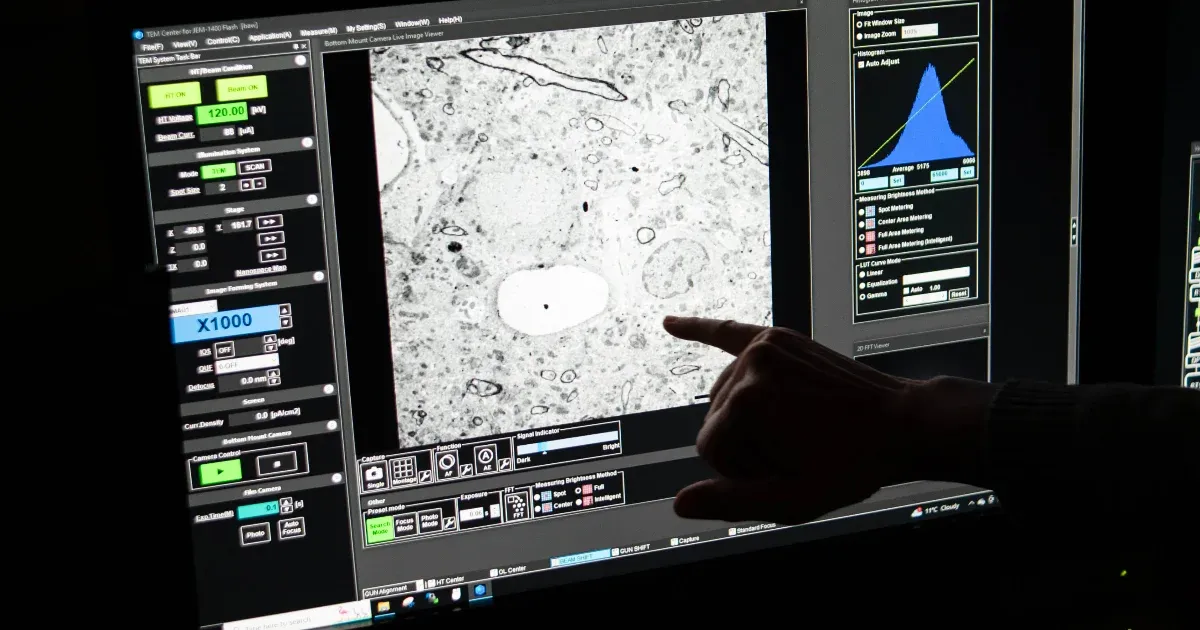Collapse the HT/Beam Condition section
1200x630 pixels.
pos(301,60)
